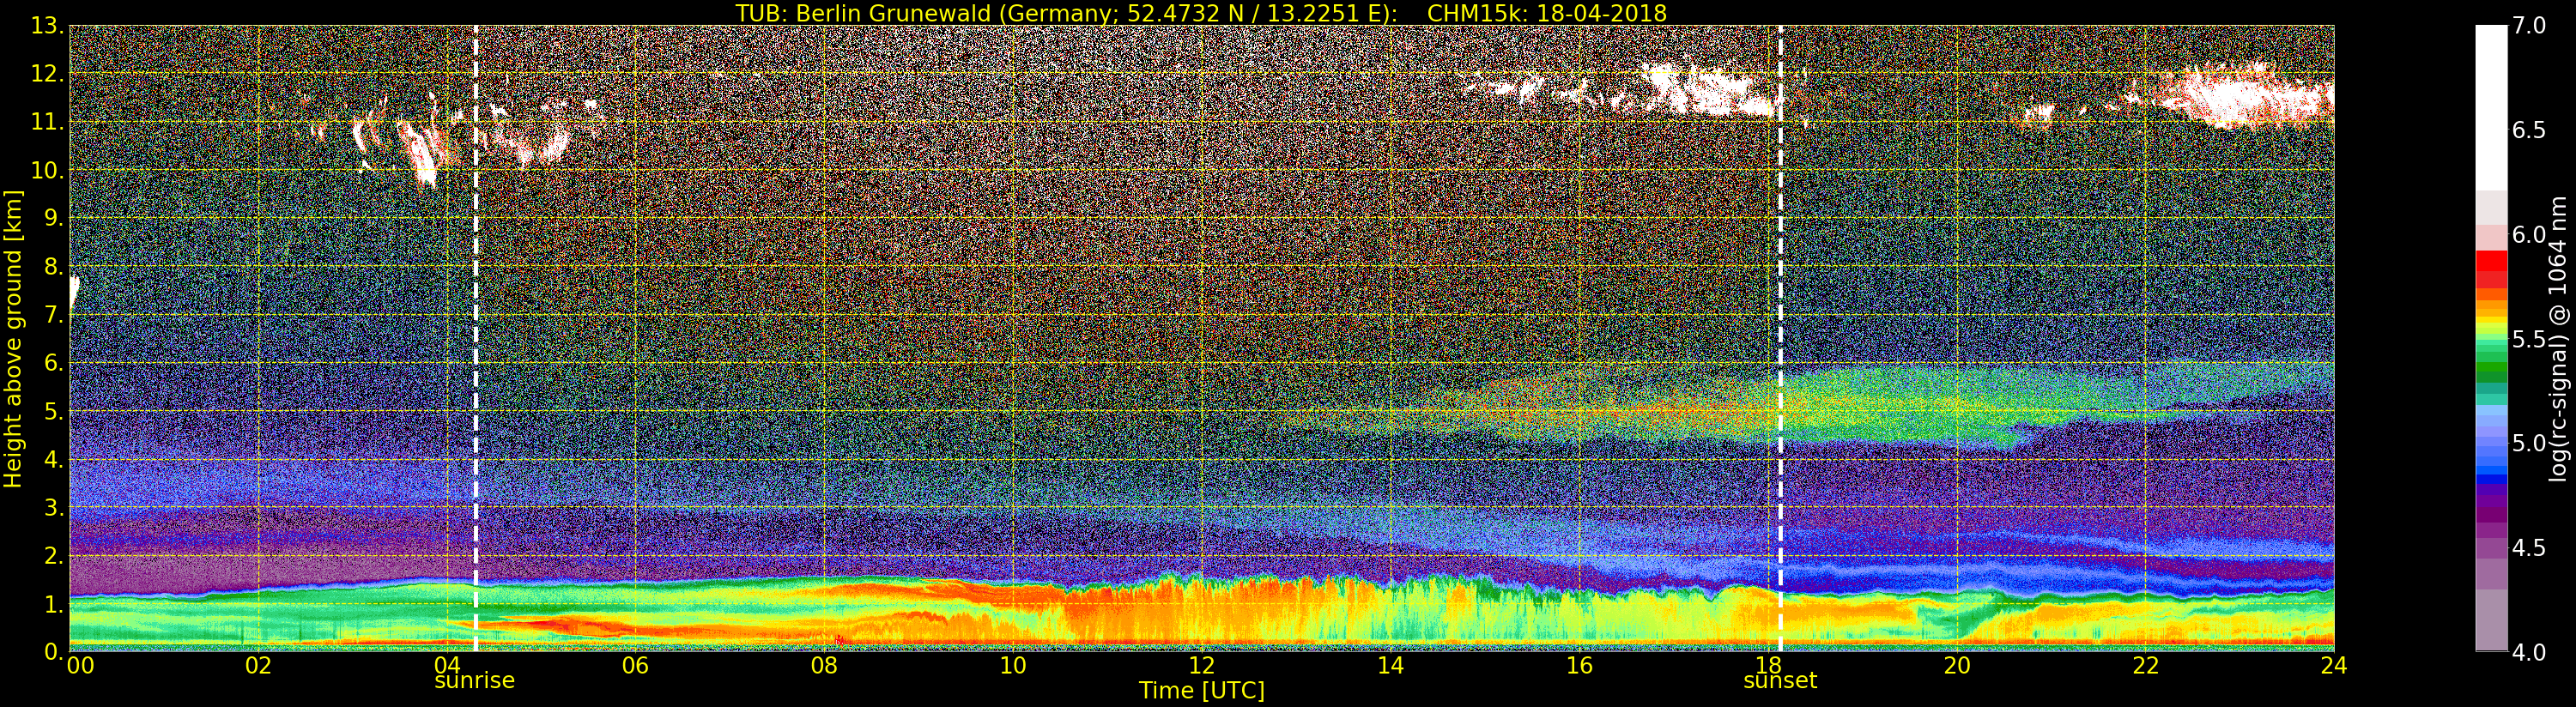Click the '7.' height tick label

pyautogui.click(x=52, y=315)
